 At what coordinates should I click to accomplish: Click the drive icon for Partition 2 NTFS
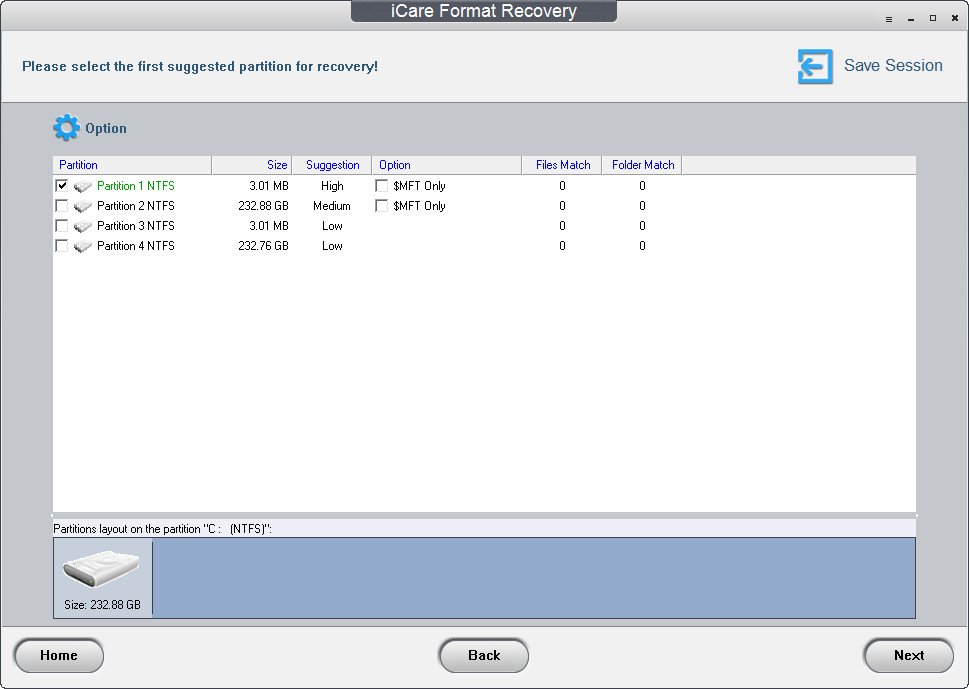pyautogui.click(x=83, y=206)
